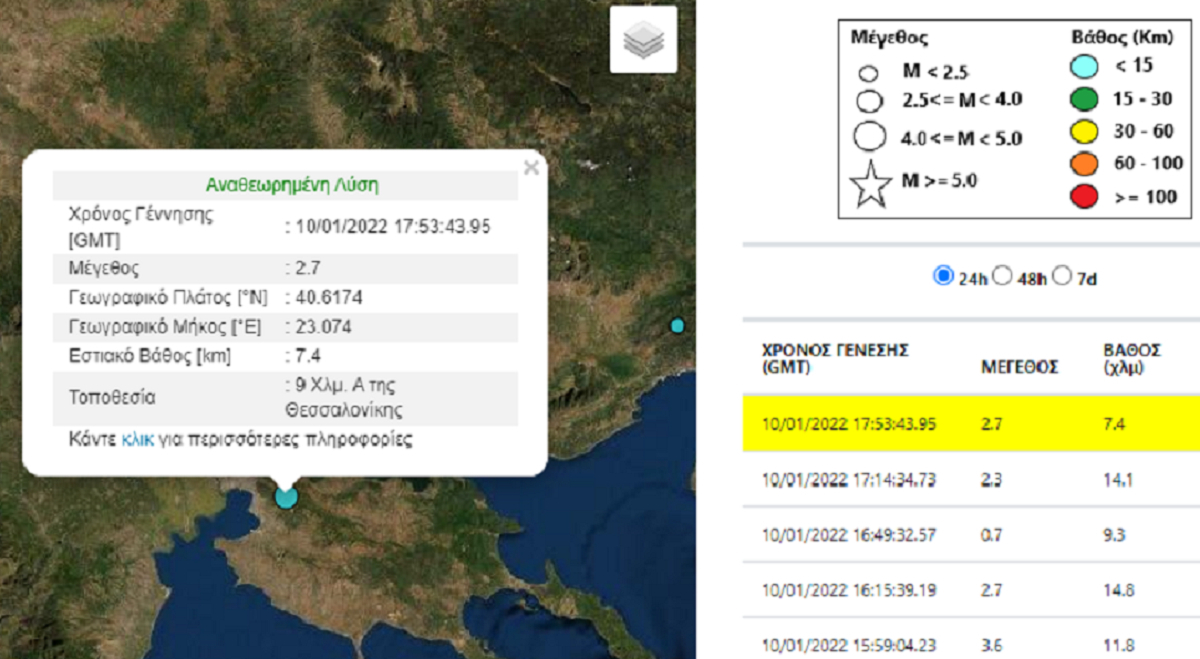Select the 48h time range

pos(1003,277)
